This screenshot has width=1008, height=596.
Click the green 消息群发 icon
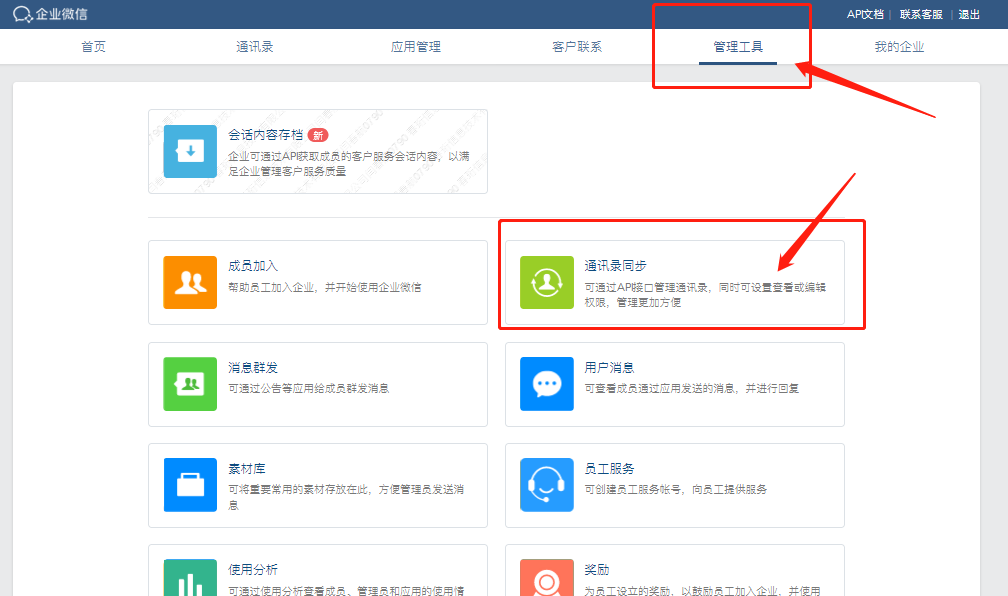coord(190,384)
